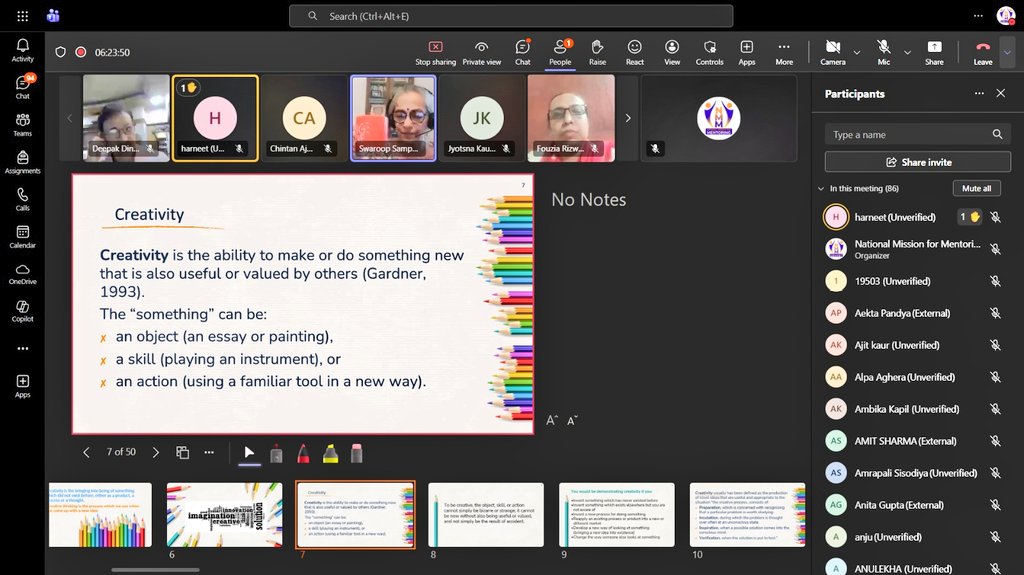This screenshot has width=1024, height=575.
Task: Click the recording indicator icon
Action: click(81, 52)
